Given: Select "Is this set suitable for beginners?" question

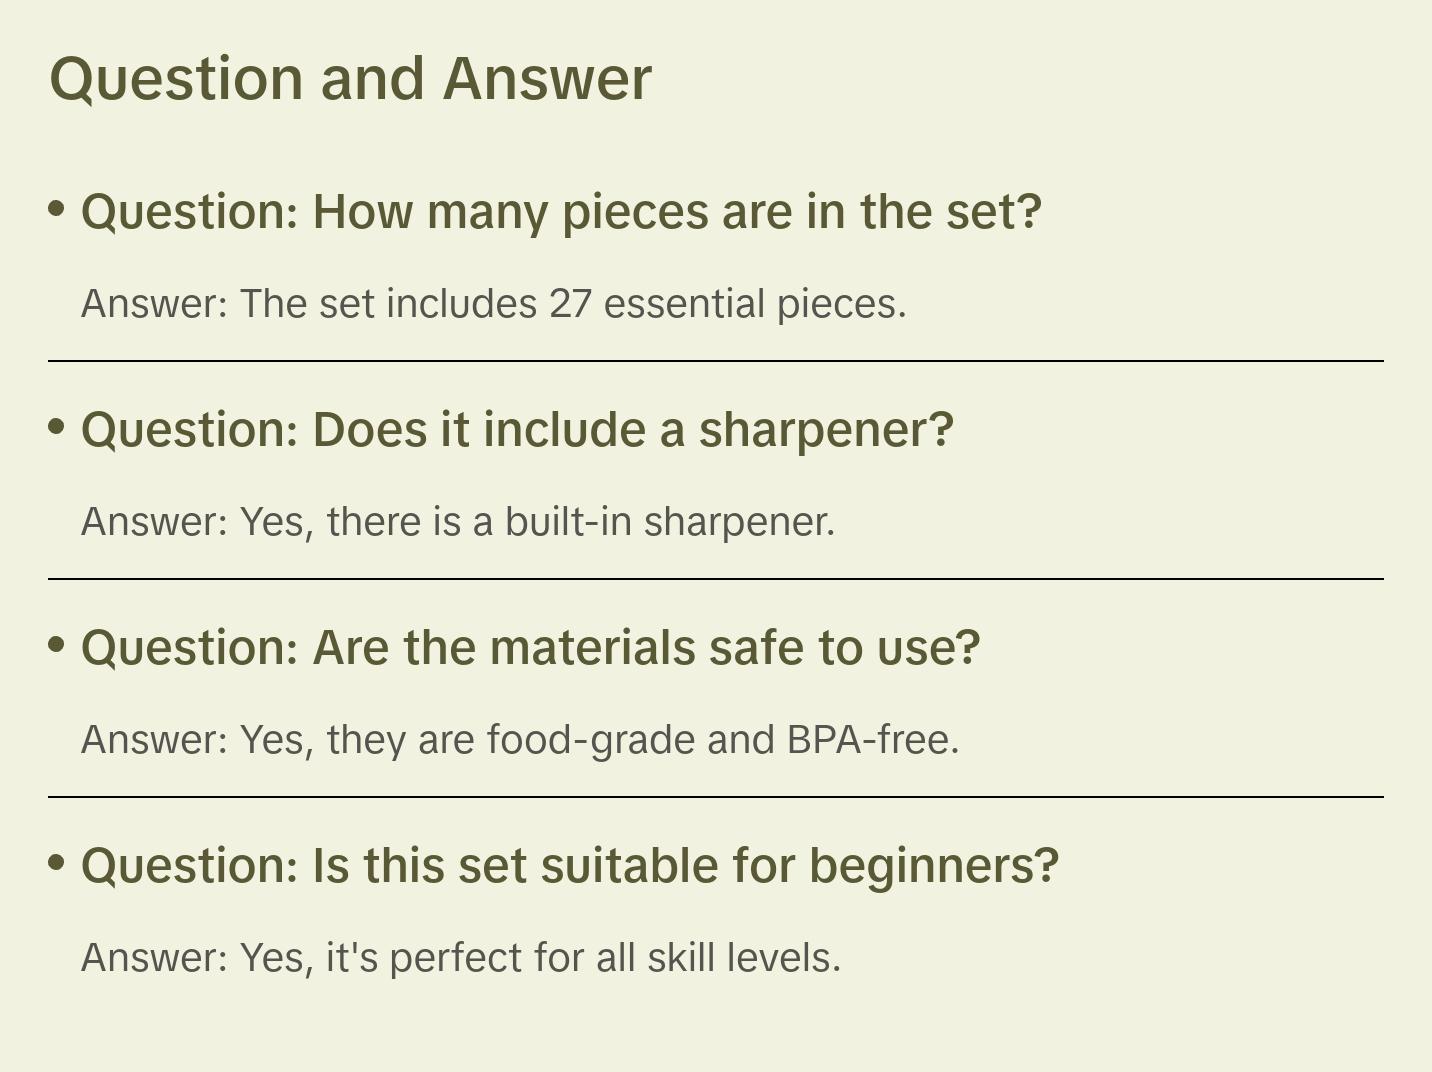Looking at the screenshot, I should click(569, 866).
